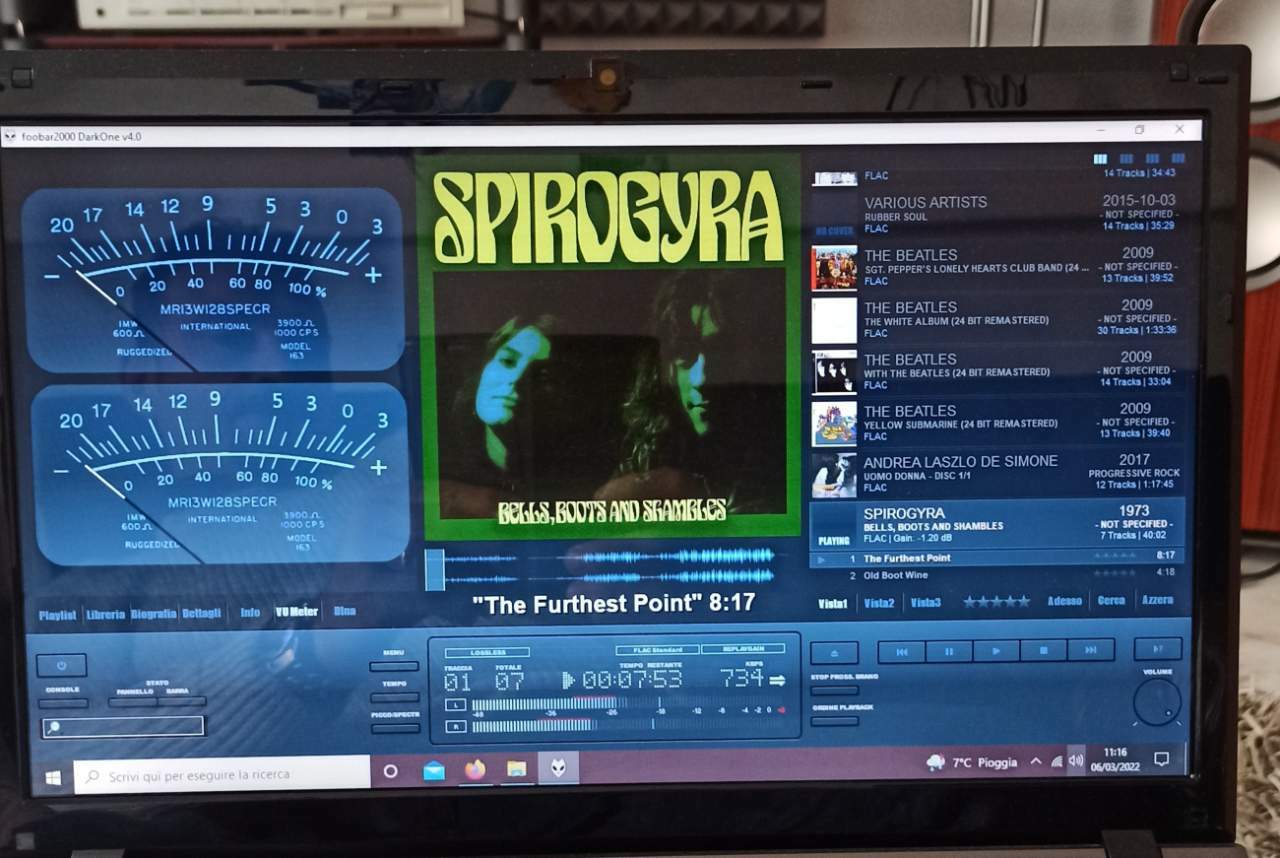The image size is (1280, 858).
Task: Toggle the BARRA status button
Action: point(181,701)
